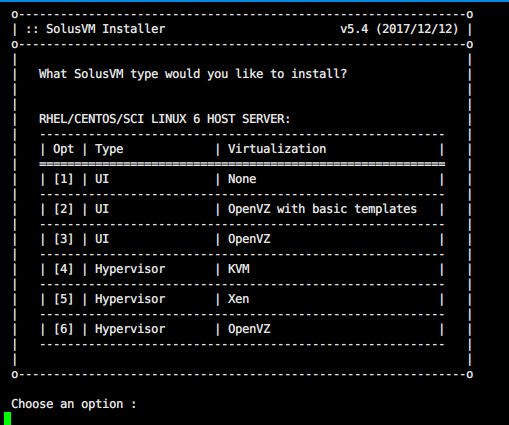Click the green terminal cursor block
The height and width of the screenshot is (425, 509).
pyautogui.click(x=7, y=418)
